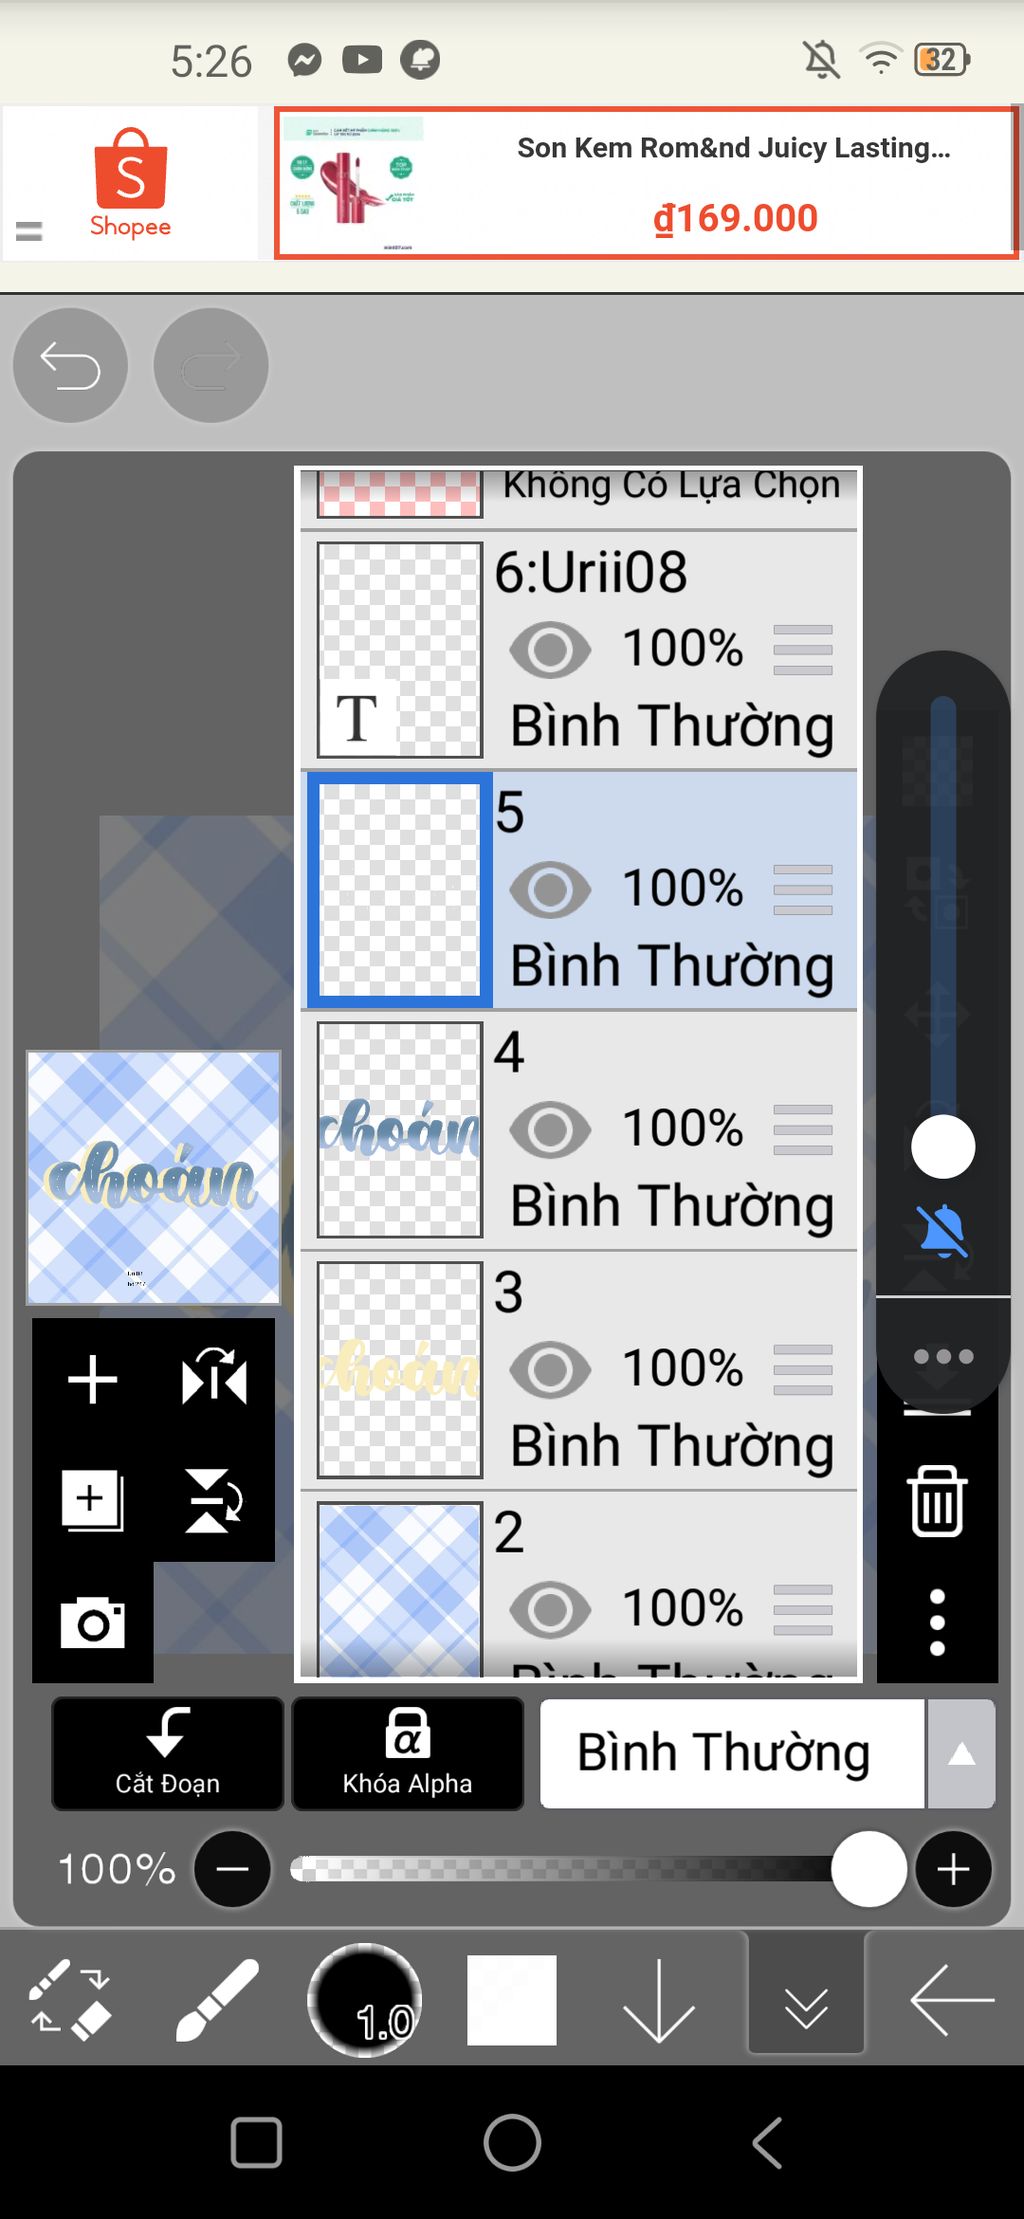Expand the blend mode arrow

tap(961, 1754)
